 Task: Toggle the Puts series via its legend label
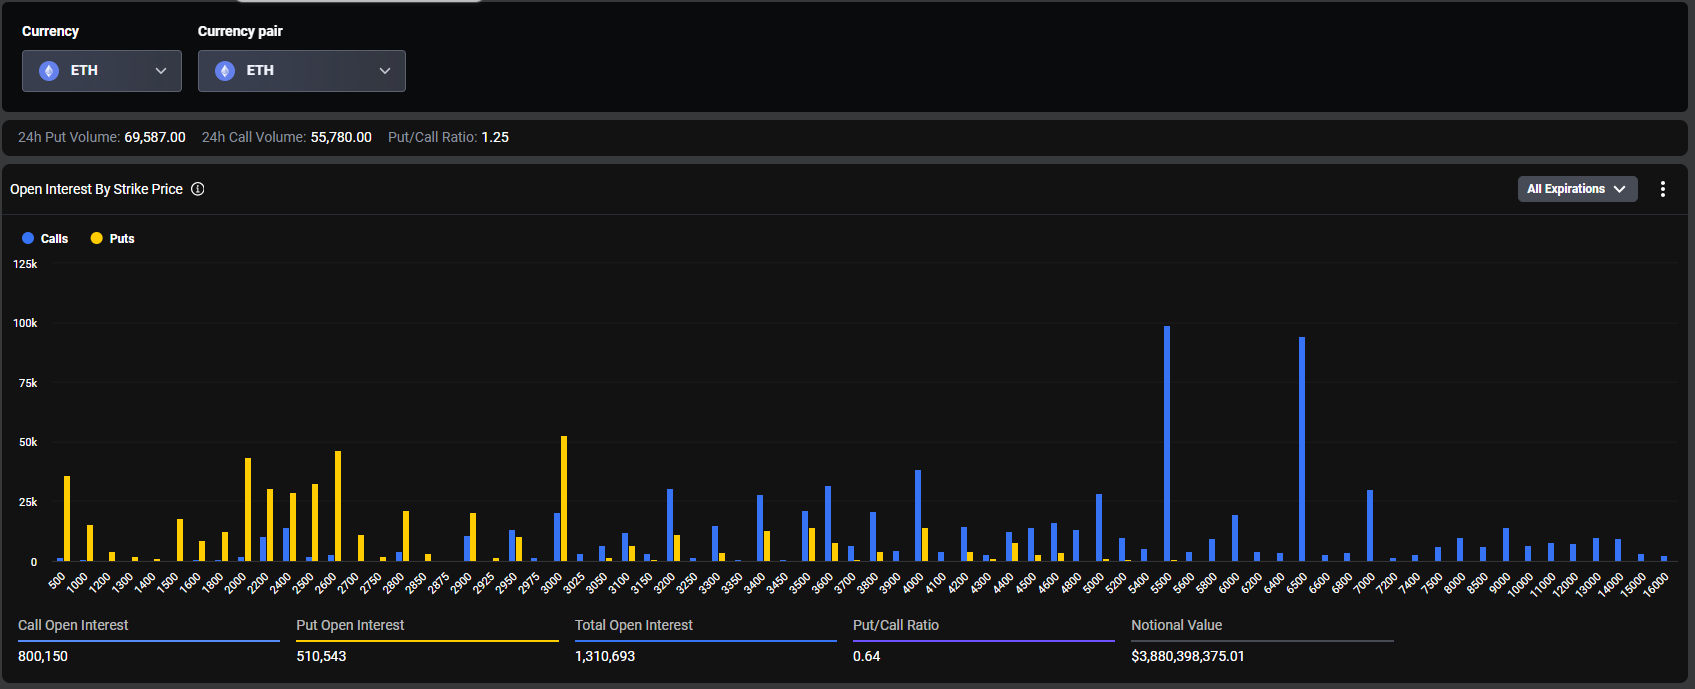122,239
